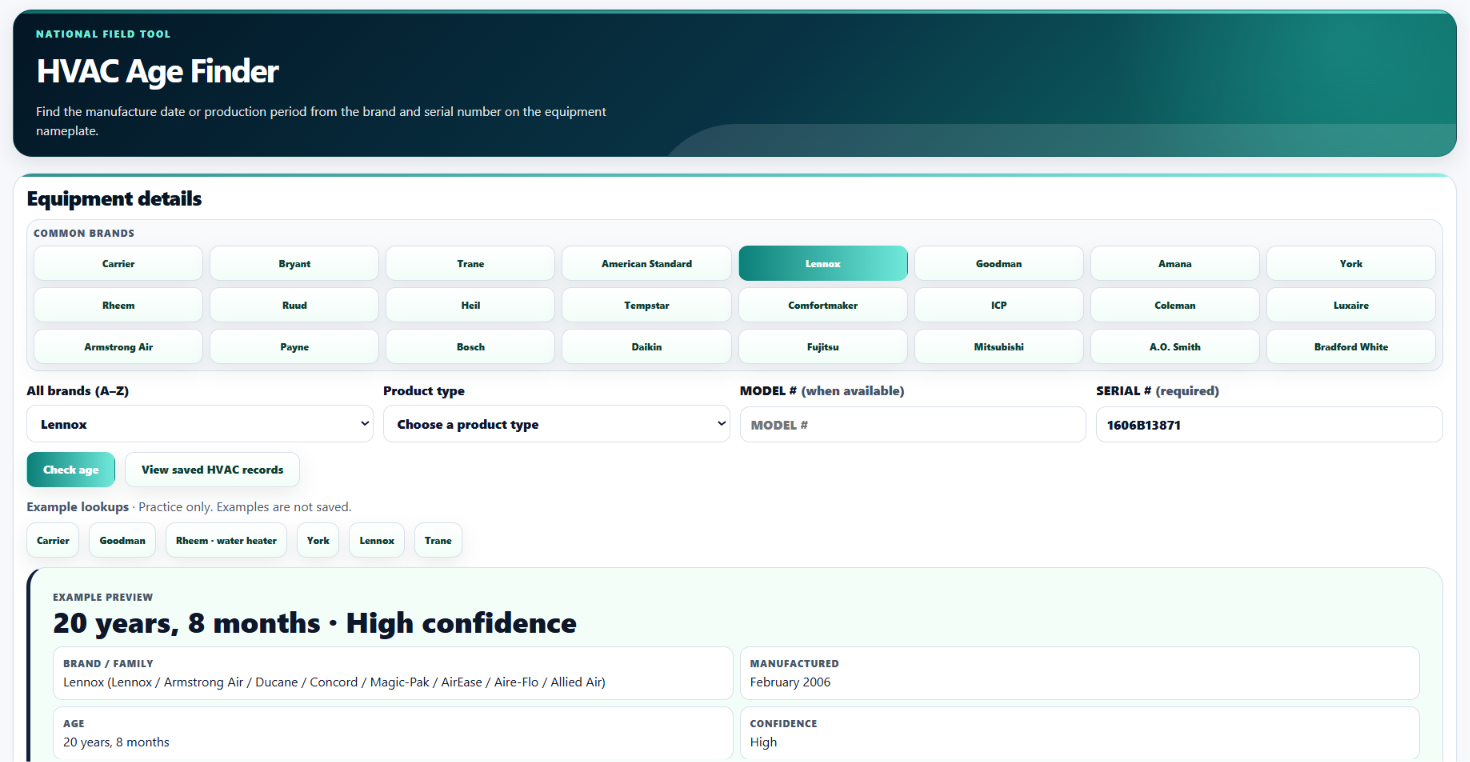
Task: Click the manufactured date 'February 2006'
Action: (x=790, y=682)
